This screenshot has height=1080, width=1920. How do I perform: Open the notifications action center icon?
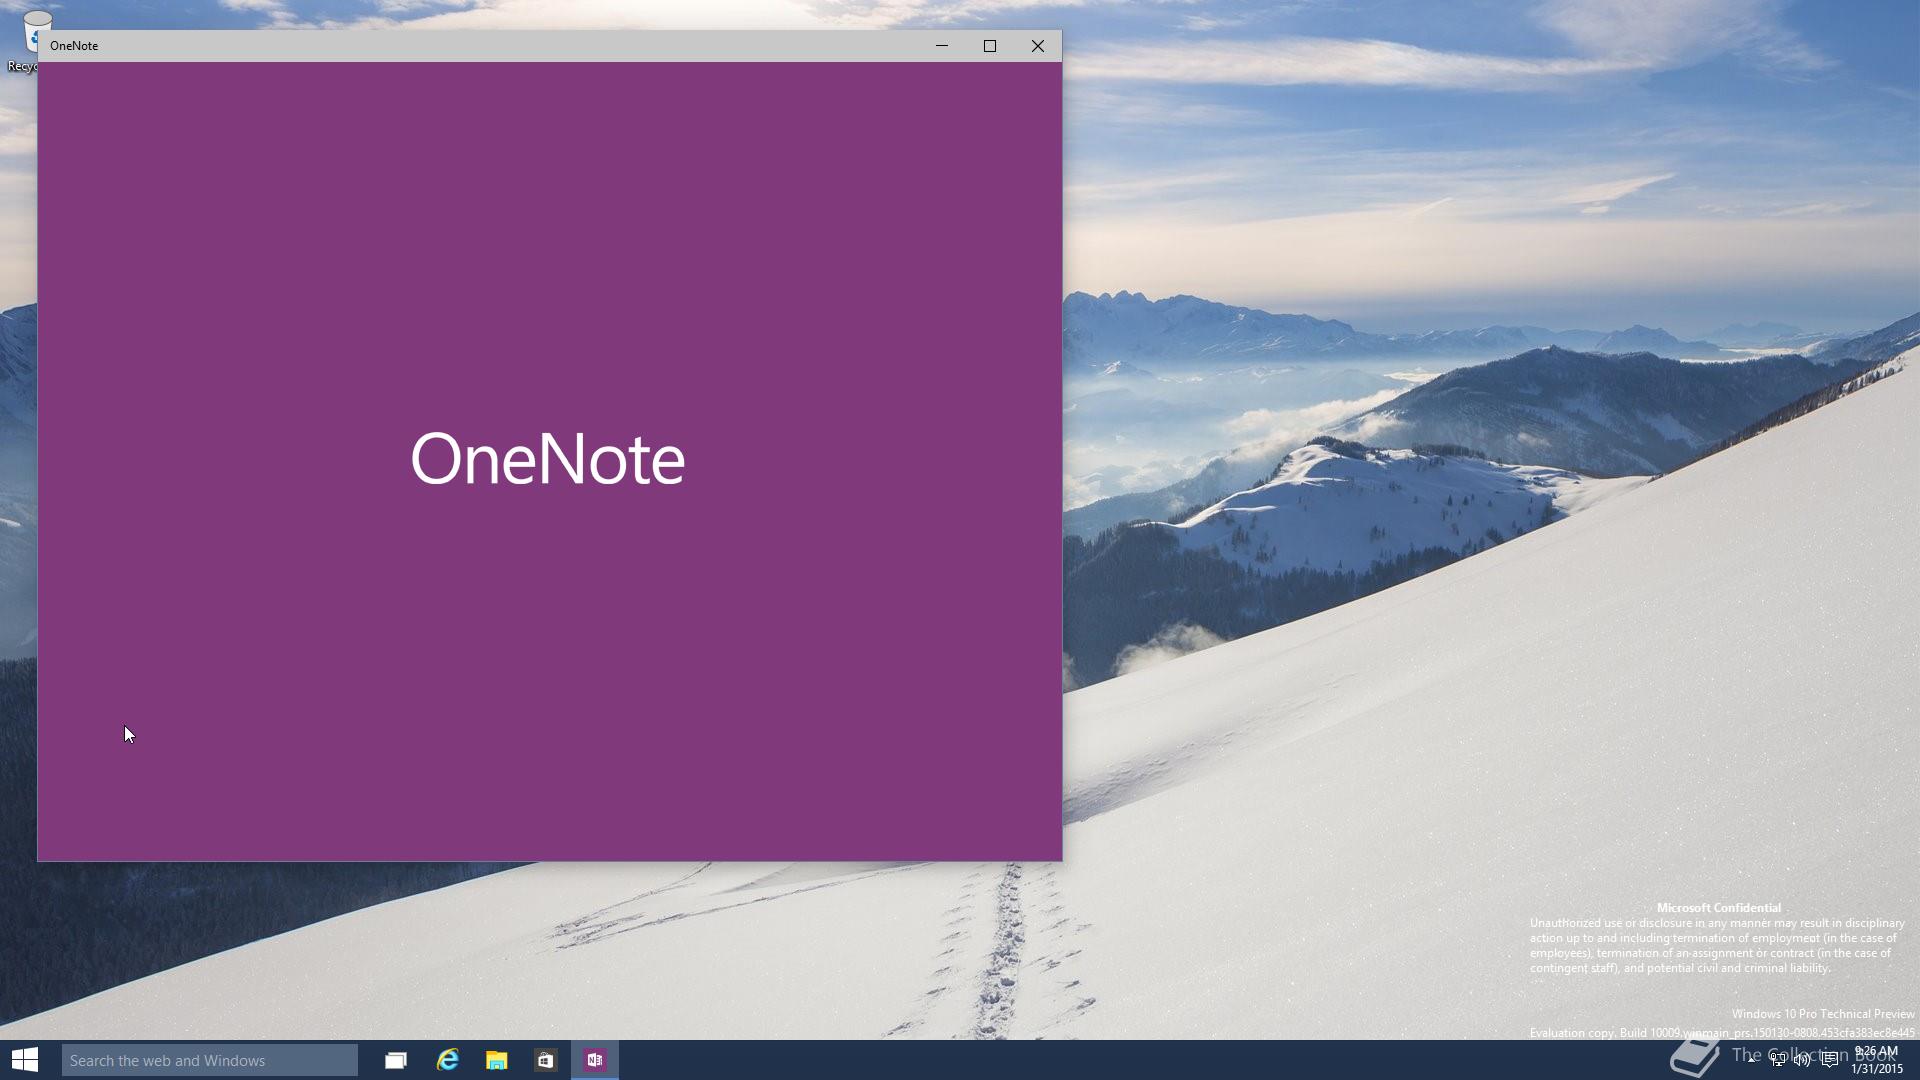(1830, 1060)
